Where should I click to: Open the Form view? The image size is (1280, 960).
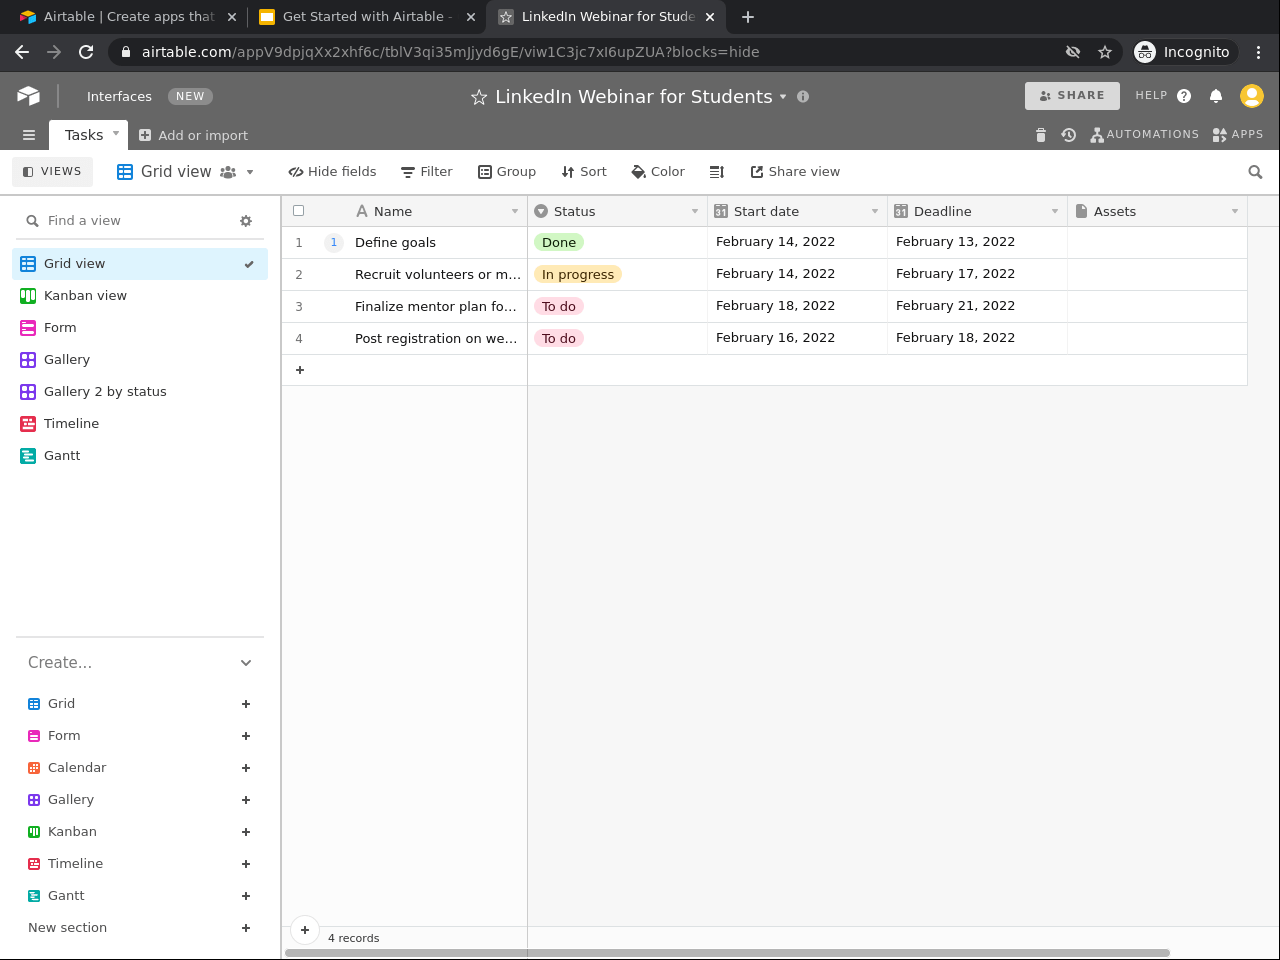tap(140, 328)
